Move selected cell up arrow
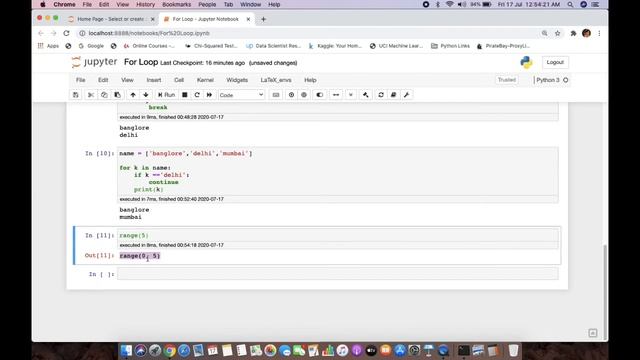640x360 pixels. (133, 95)
